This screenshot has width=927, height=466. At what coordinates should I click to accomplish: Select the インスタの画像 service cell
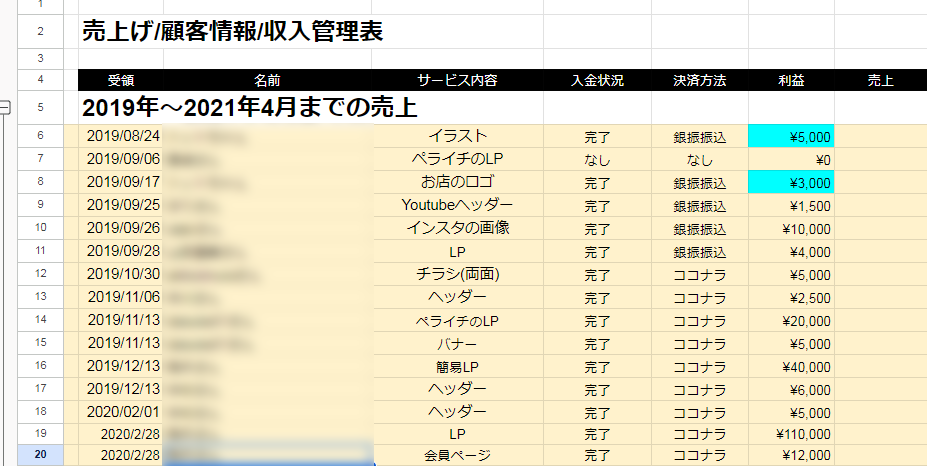pyautogui.click(x=457, y=228)
